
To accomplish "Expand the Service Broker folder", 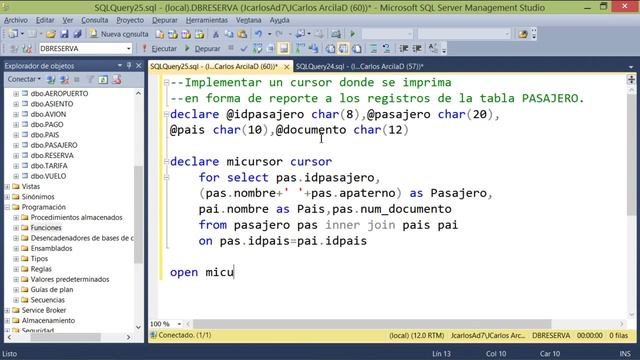I will pos(7,310).
